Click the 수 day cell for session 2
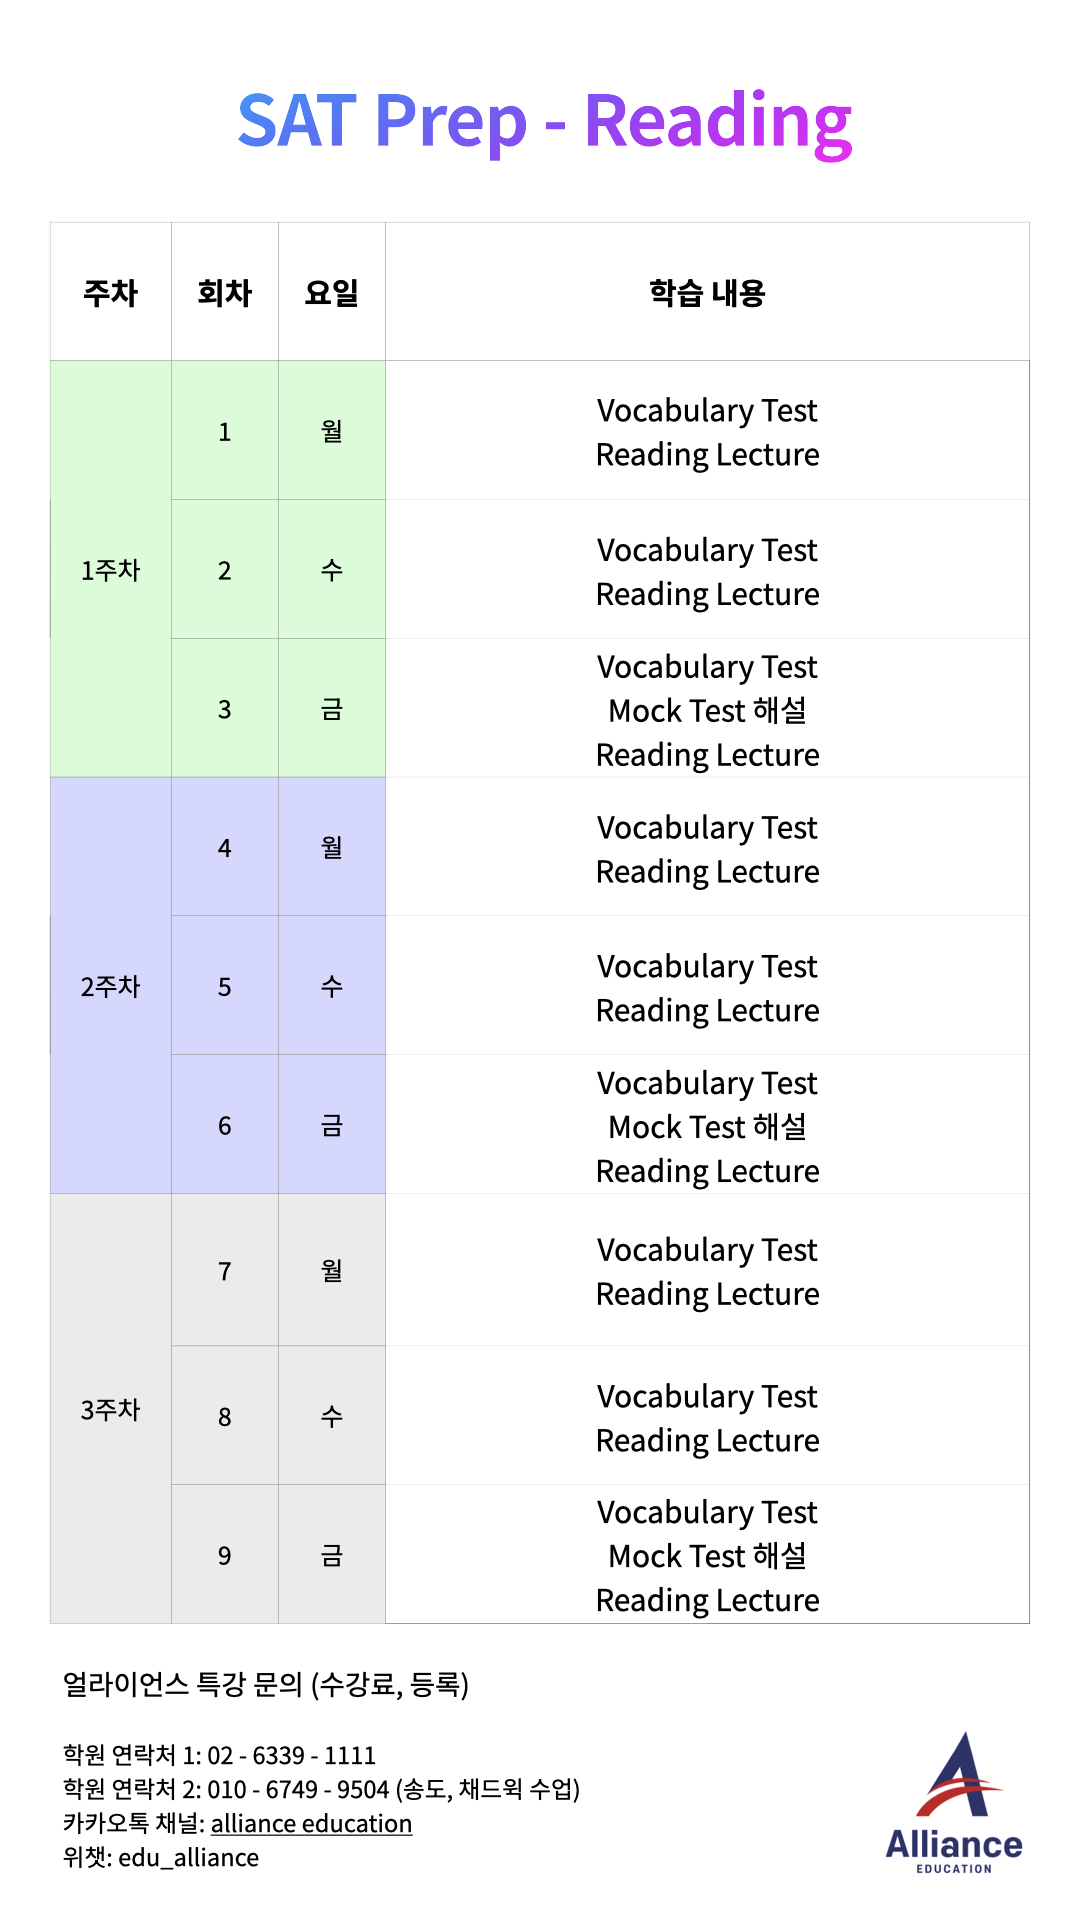Image resolution: width=1080 pixels, height=1920 pixels. click(331, 570)
